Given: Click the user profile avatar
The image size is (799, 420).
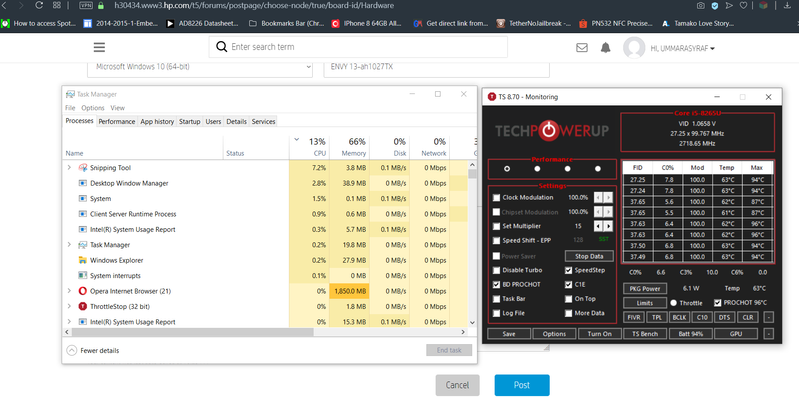Looking at the screenshot, I should click(x=634, y=48).
